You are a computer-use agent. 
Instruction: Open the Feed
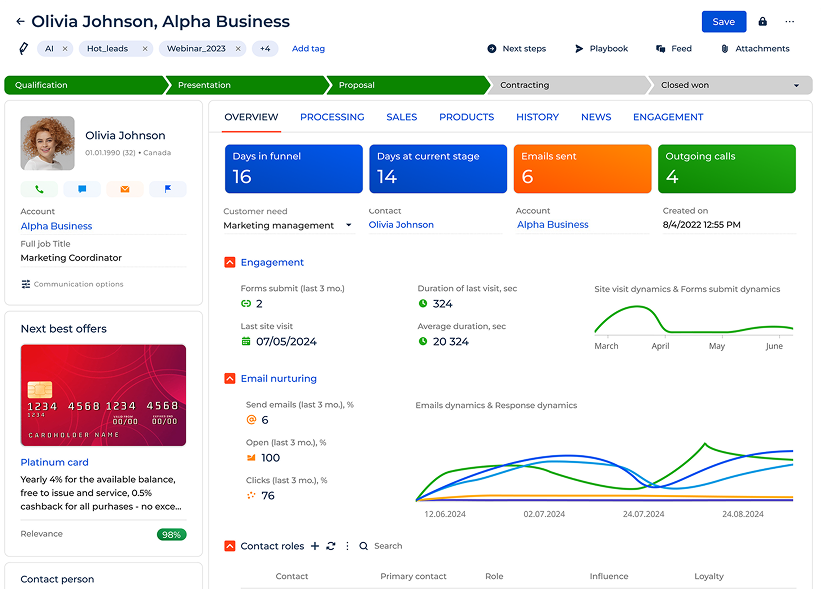point(674,49)
